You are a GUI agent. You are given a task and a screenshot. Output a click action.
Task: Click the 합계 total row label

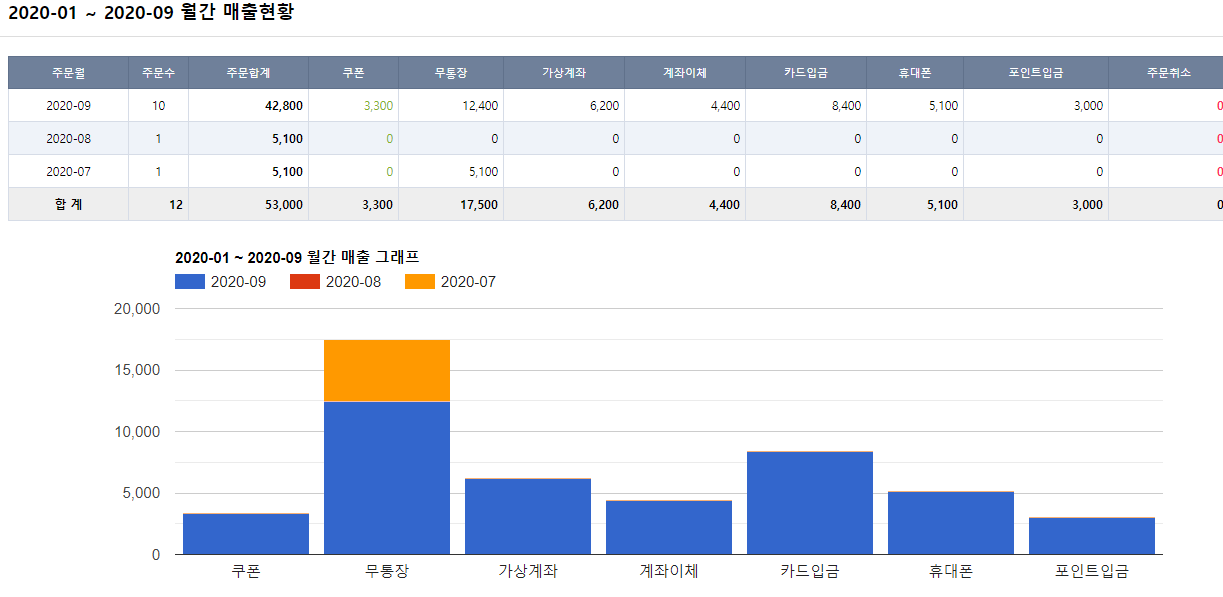[x=68, y=205]
